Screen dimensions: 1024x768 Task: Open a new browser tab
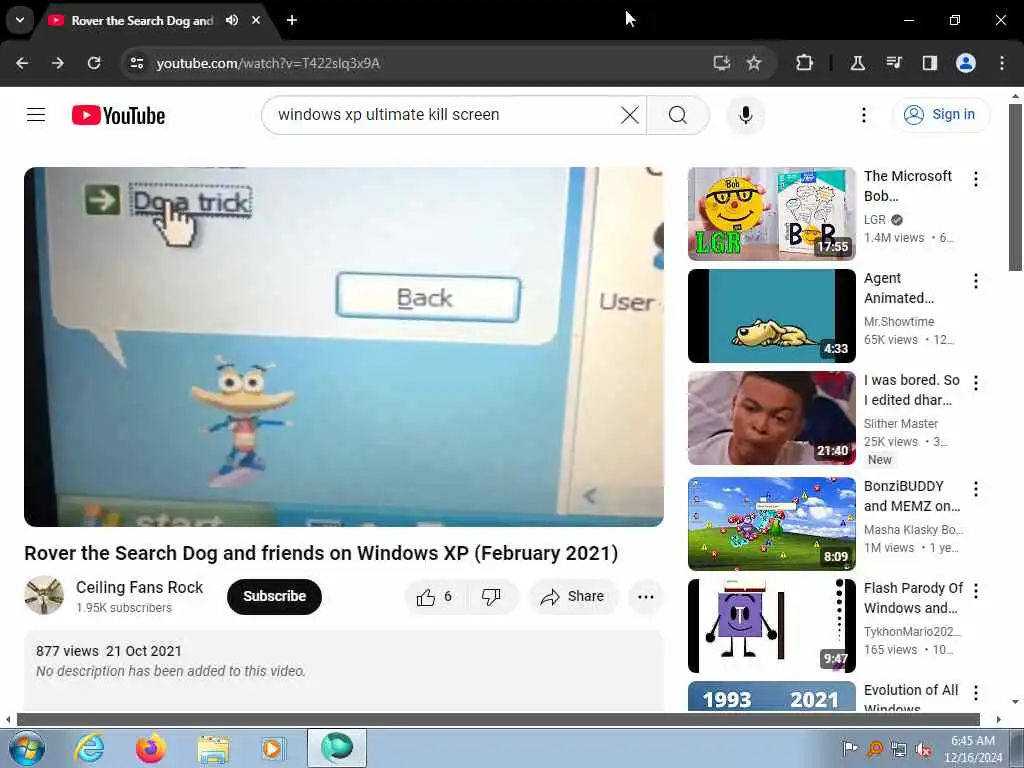coord(292,20)
